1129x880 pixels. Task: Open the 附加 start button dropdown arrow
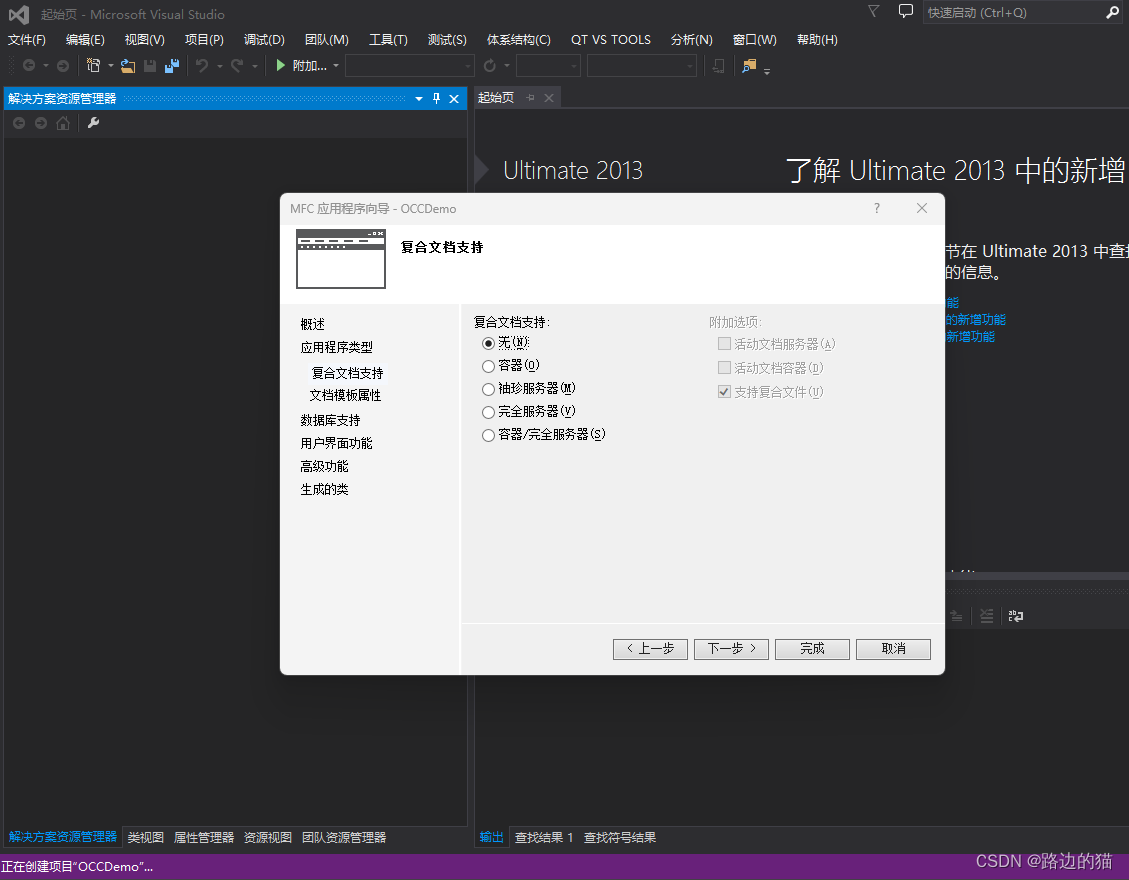(336, 66)
